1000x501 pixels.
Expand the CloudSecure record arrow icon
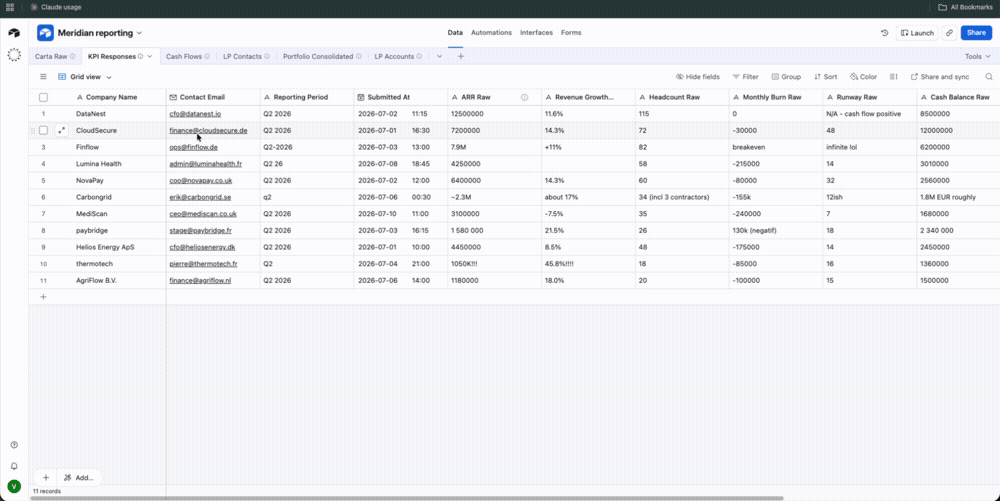tap(62, 130)
